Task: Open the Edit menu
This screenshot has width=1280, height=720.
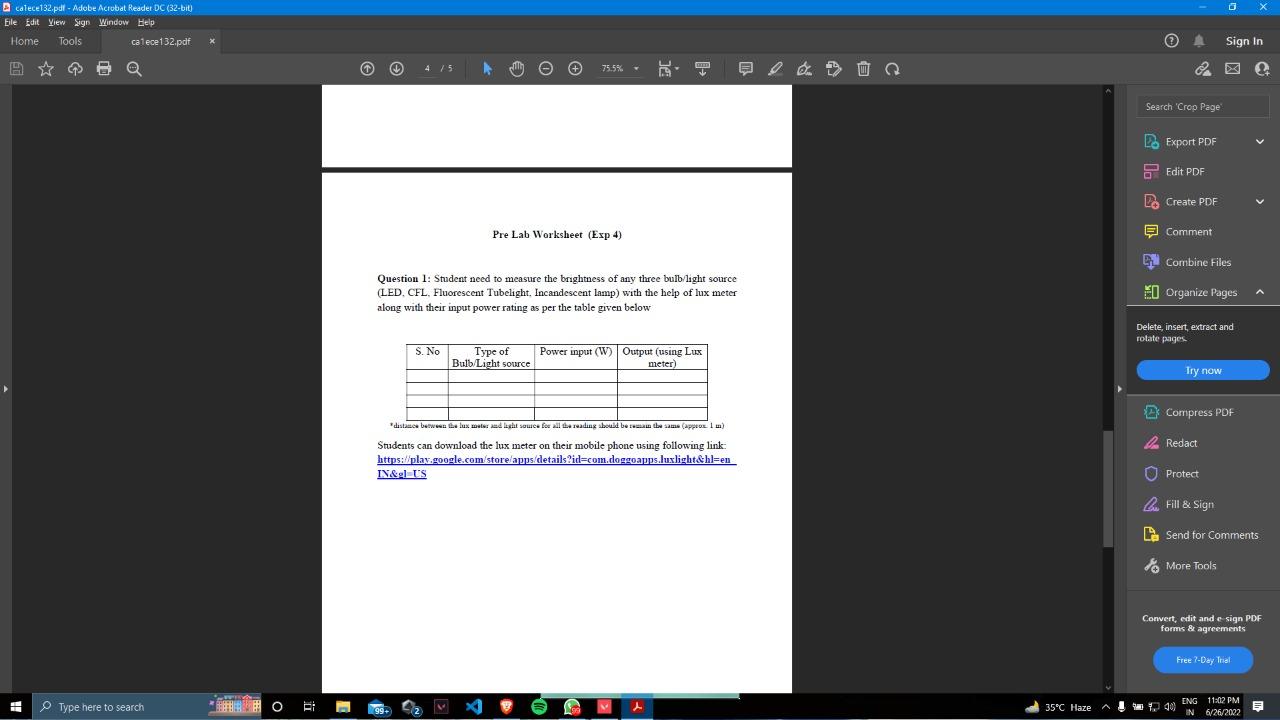Action: [x=33, y=22]
